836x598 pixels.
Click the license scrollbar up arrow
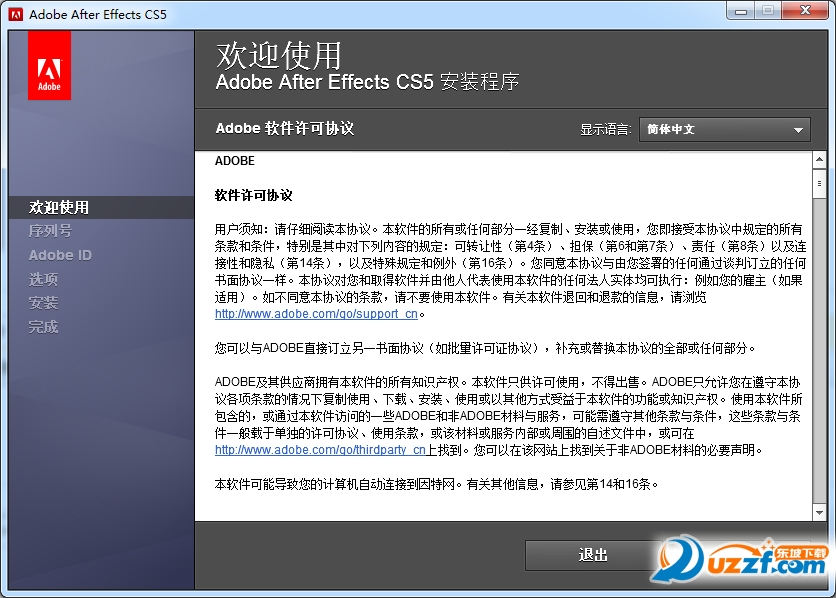click(819, 159)
